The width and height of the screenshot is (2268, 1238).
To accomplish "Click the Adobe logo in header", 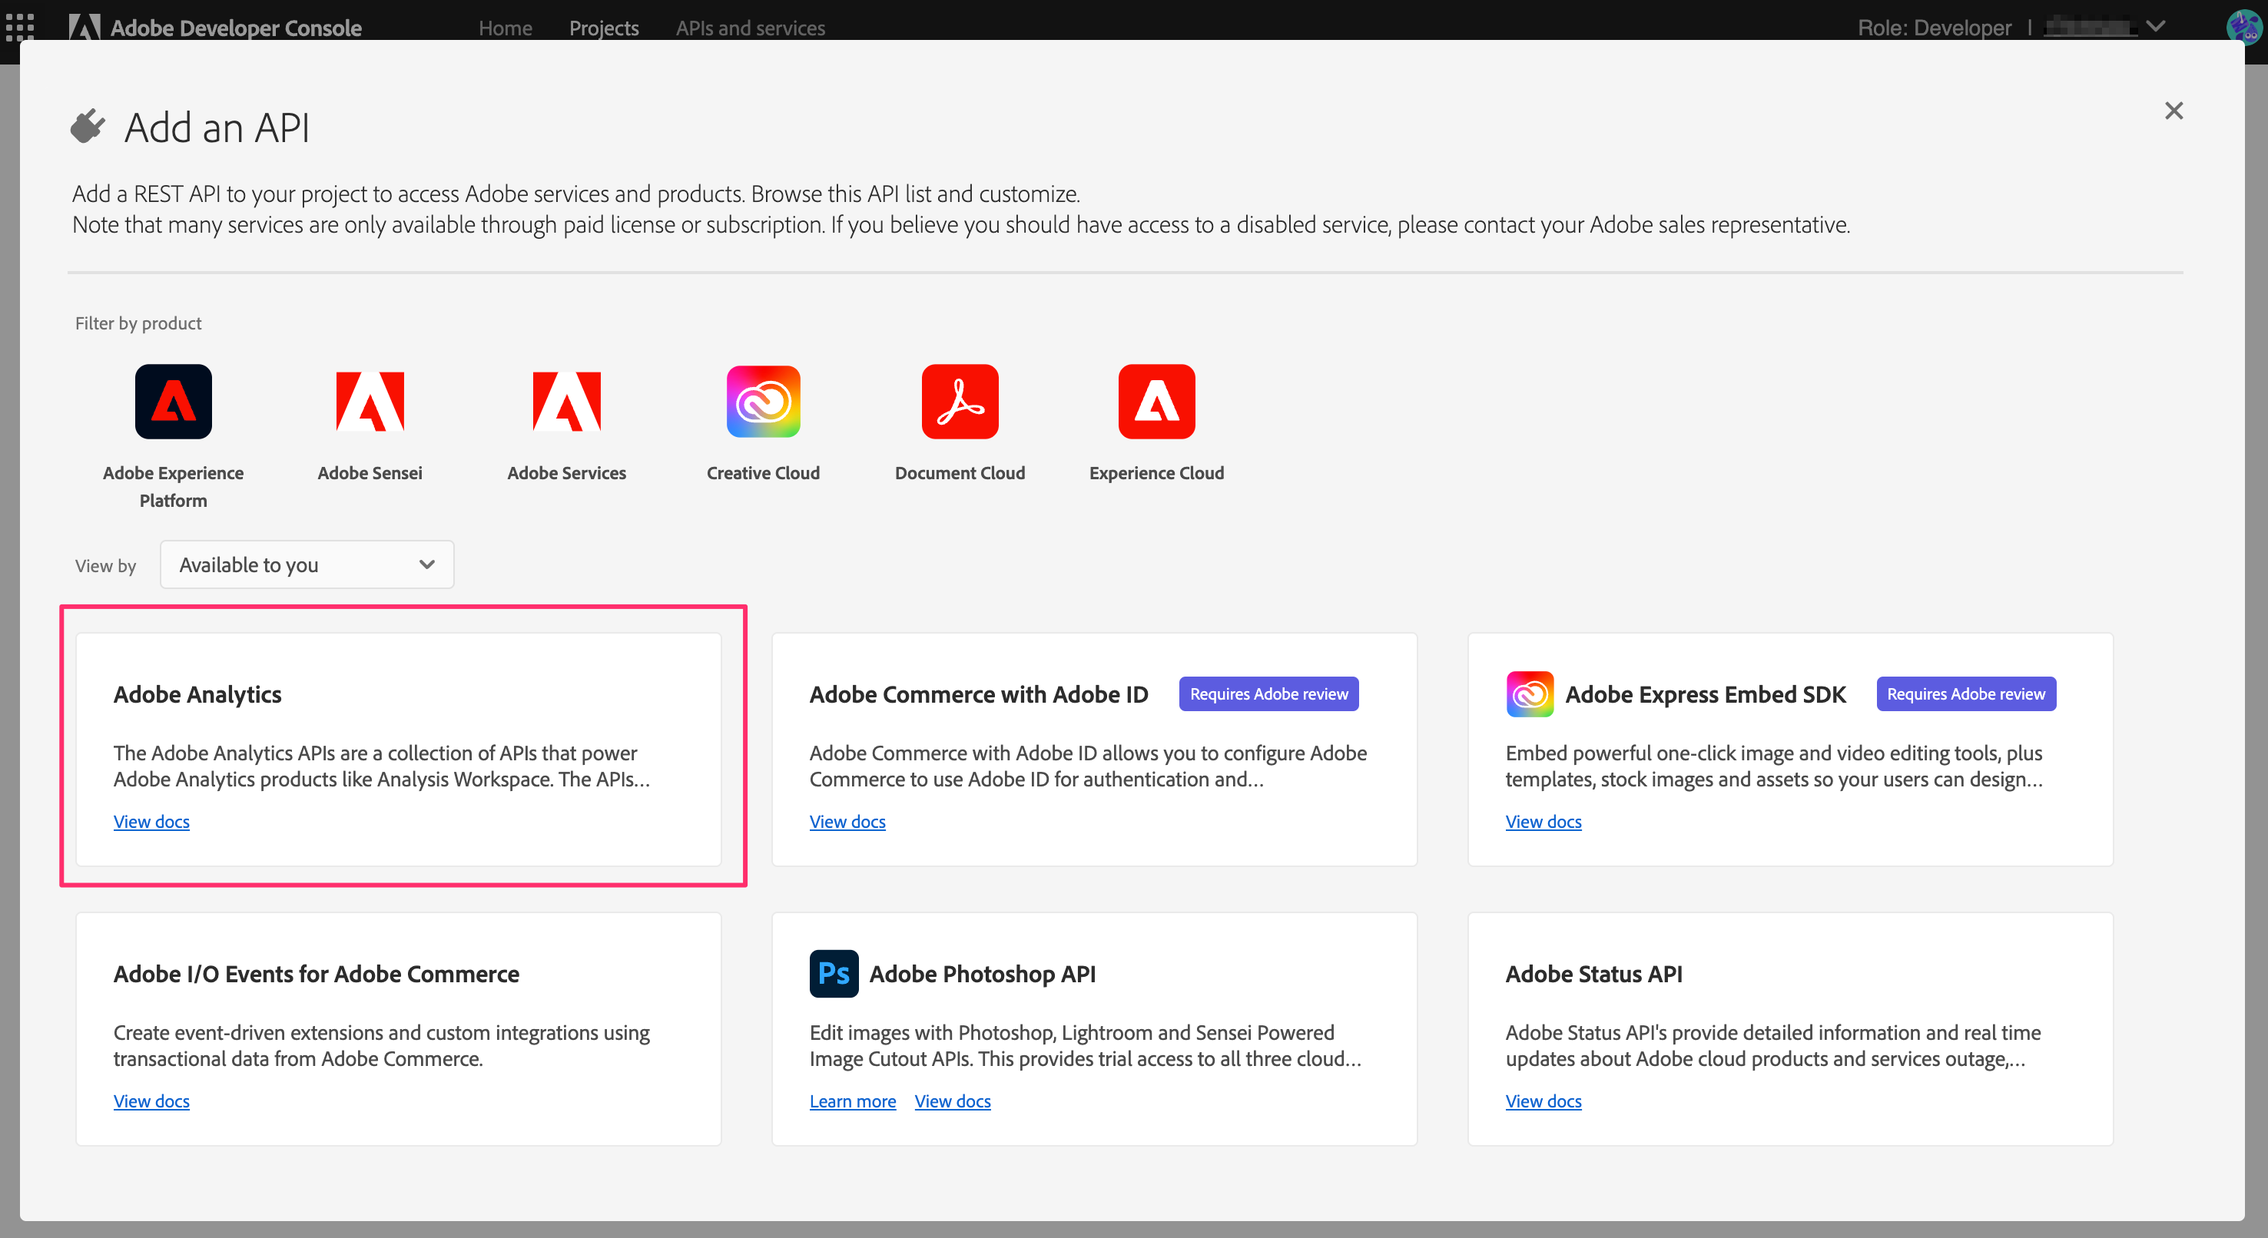I will [84, 27].
